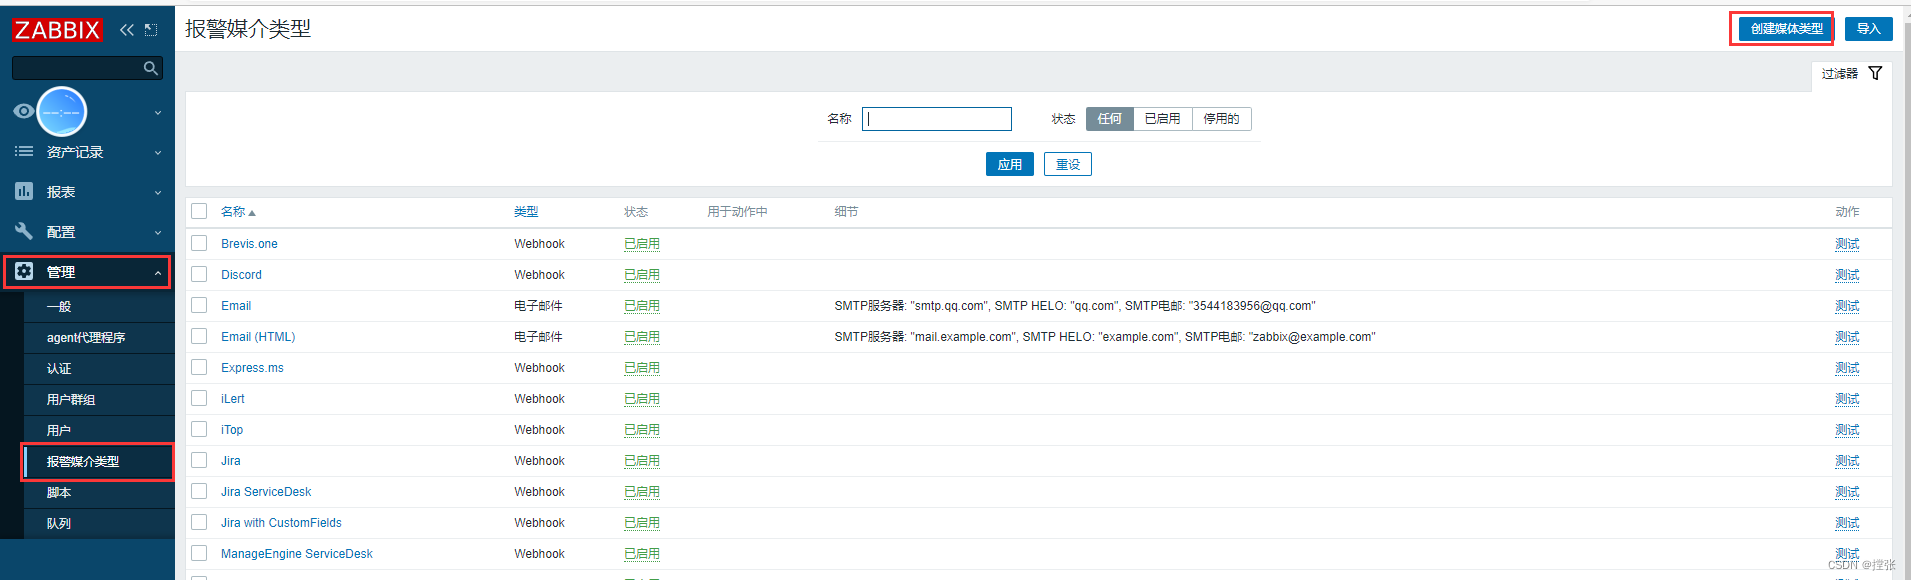Focus the sidebar search input field
Screen dimensions: 1911x580
[x=77, y=68]
